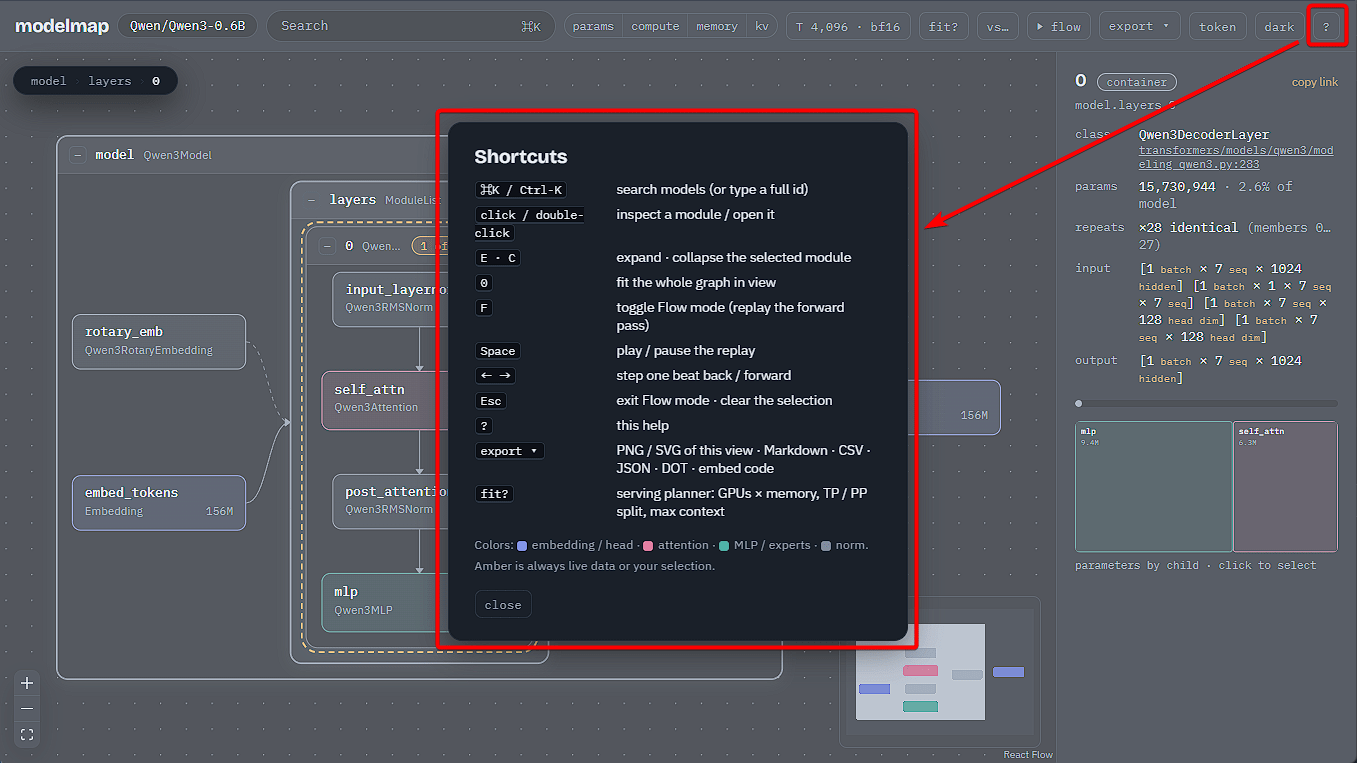Adjust the depth slider in side panel
1357x763 pixels.
1207,404
